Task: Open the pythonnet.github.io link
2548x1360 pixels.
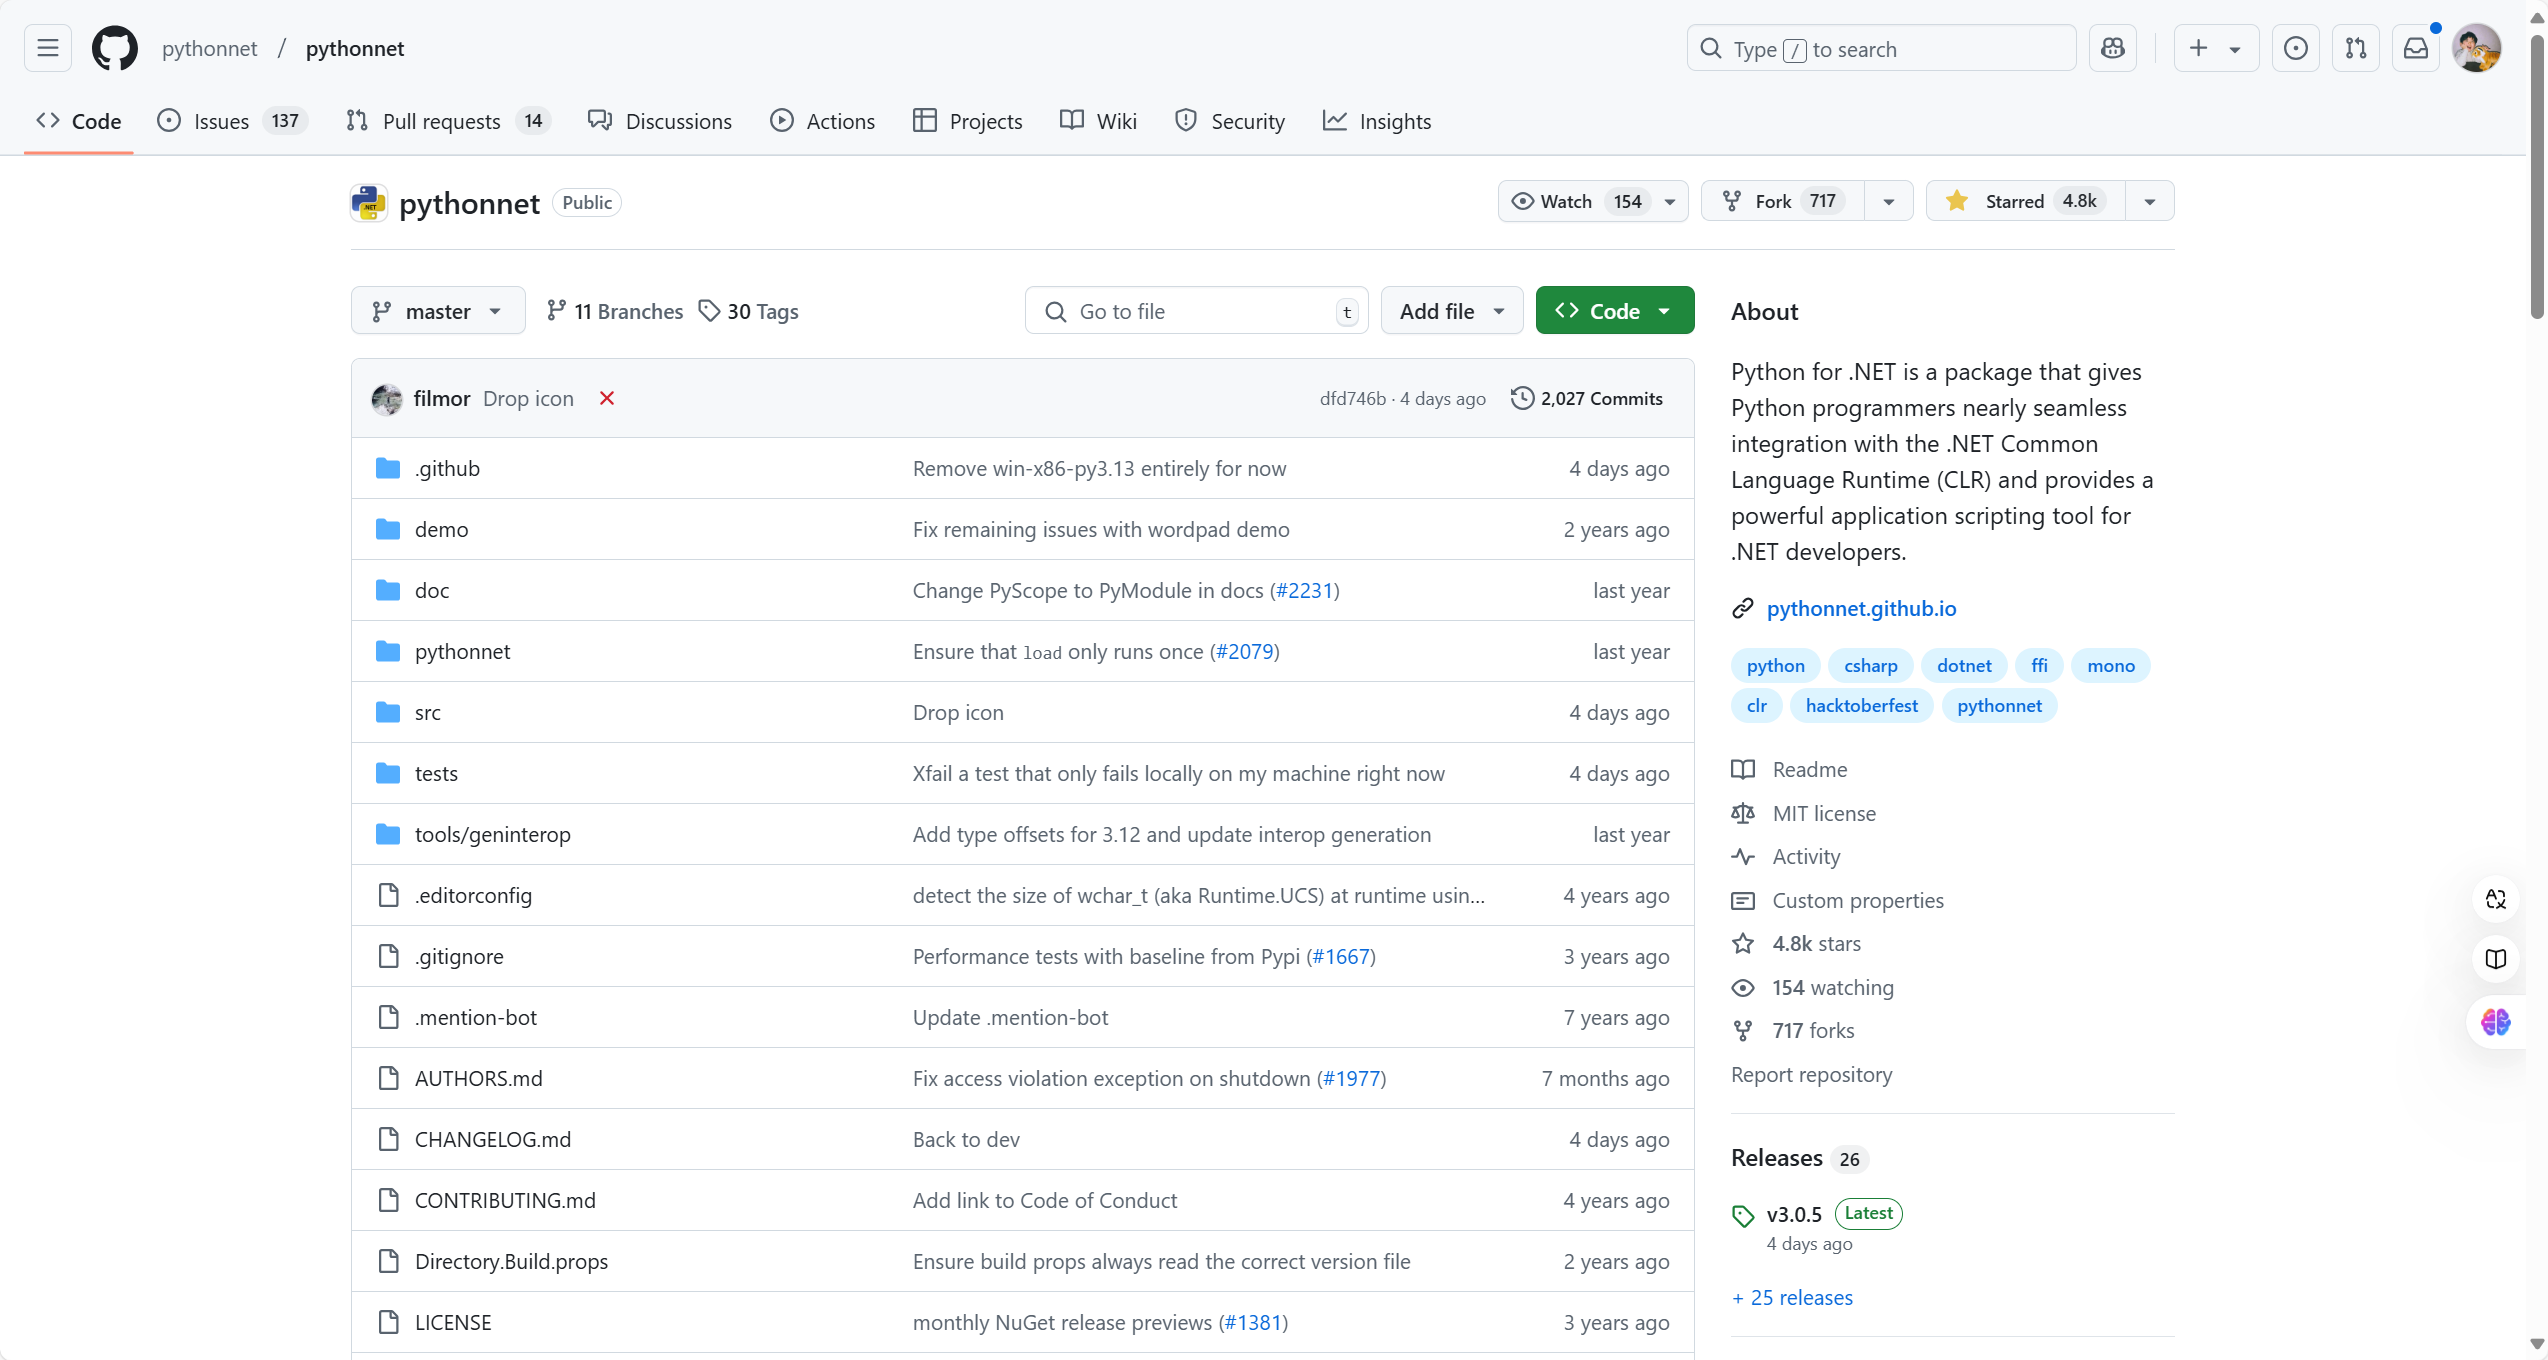Action: [x=1861, y=608]
